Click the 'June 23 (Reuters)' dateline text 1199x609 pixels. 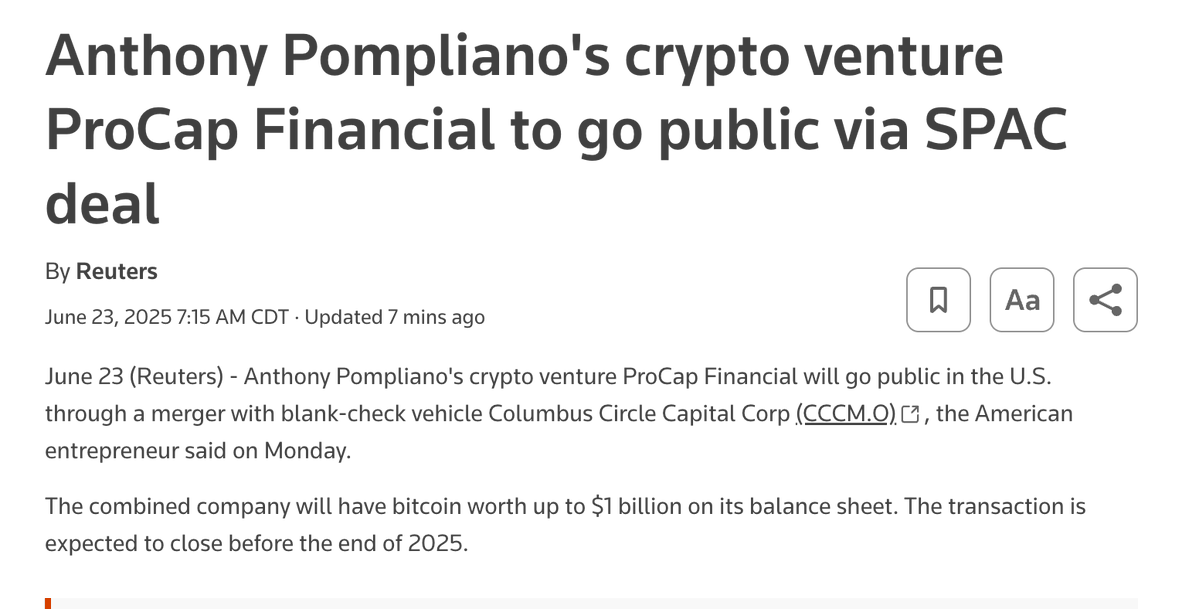[134, 376]
